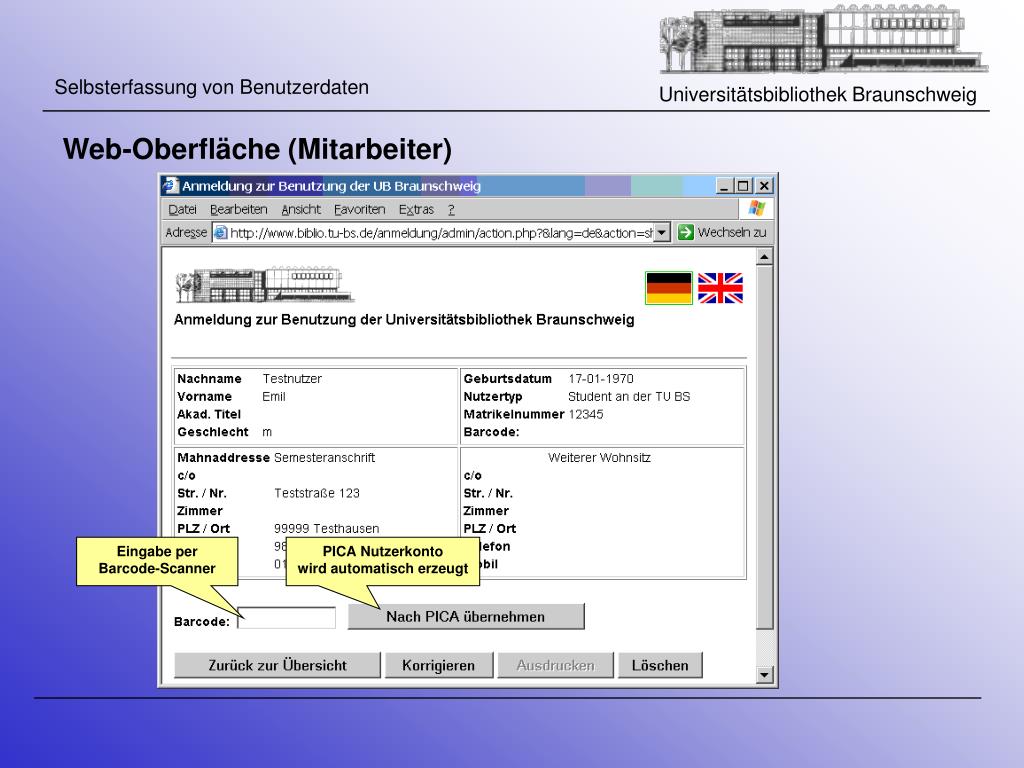Click the Geburtsdatum value 17-01-1970

coord(601,379)
